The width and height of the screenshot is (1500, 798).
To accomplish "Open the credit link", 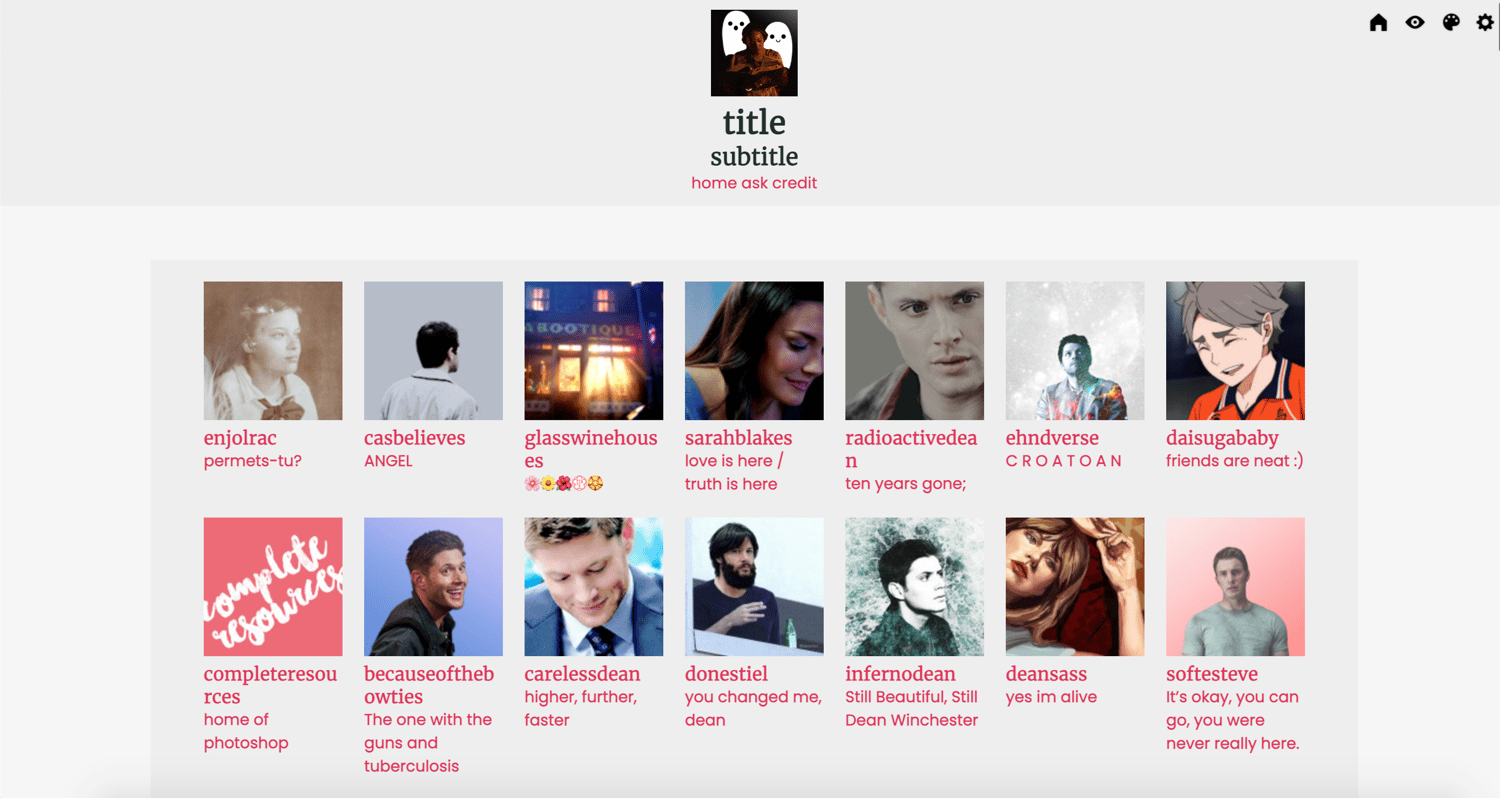I will (795, 183).
